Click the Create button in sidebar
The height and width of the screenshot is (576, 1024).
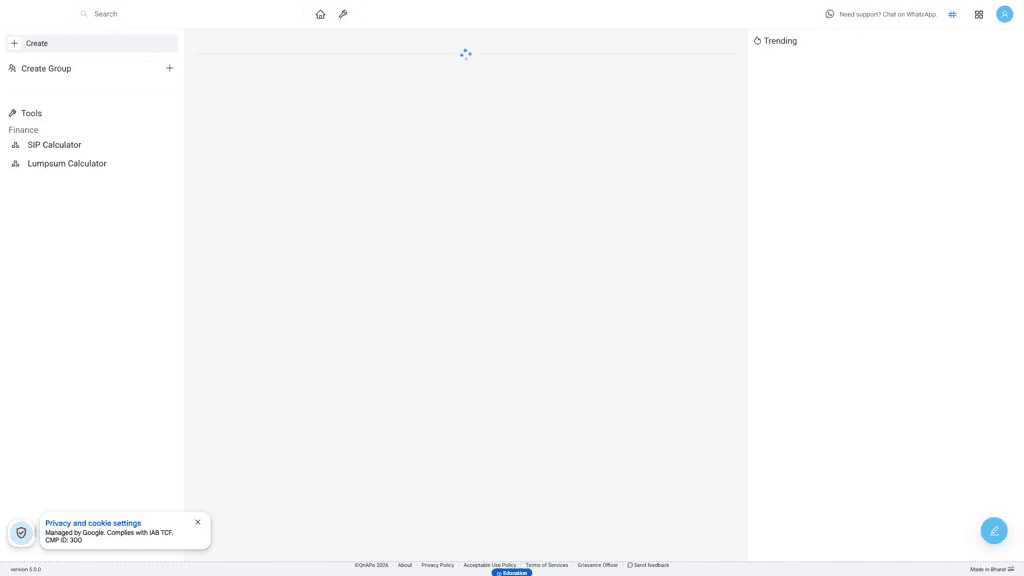(x=91, y=43)
